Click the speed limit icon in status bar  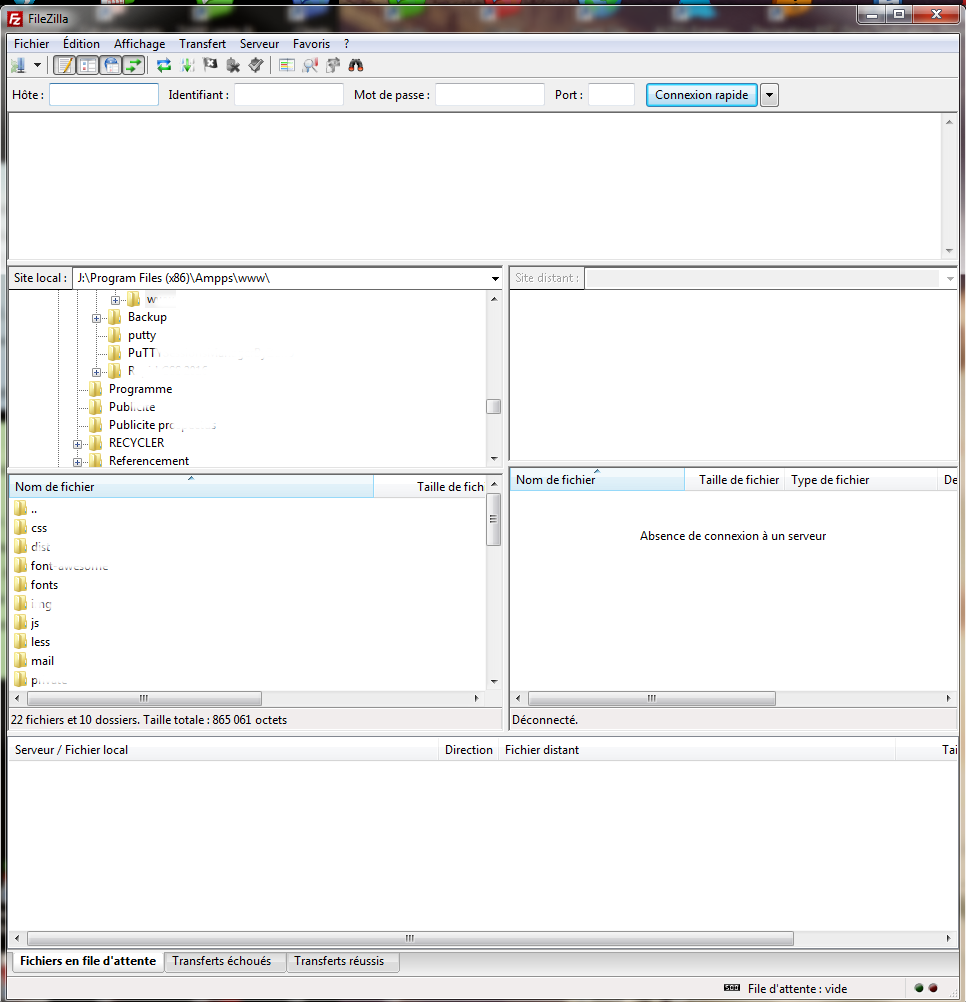tap(732, 988)
